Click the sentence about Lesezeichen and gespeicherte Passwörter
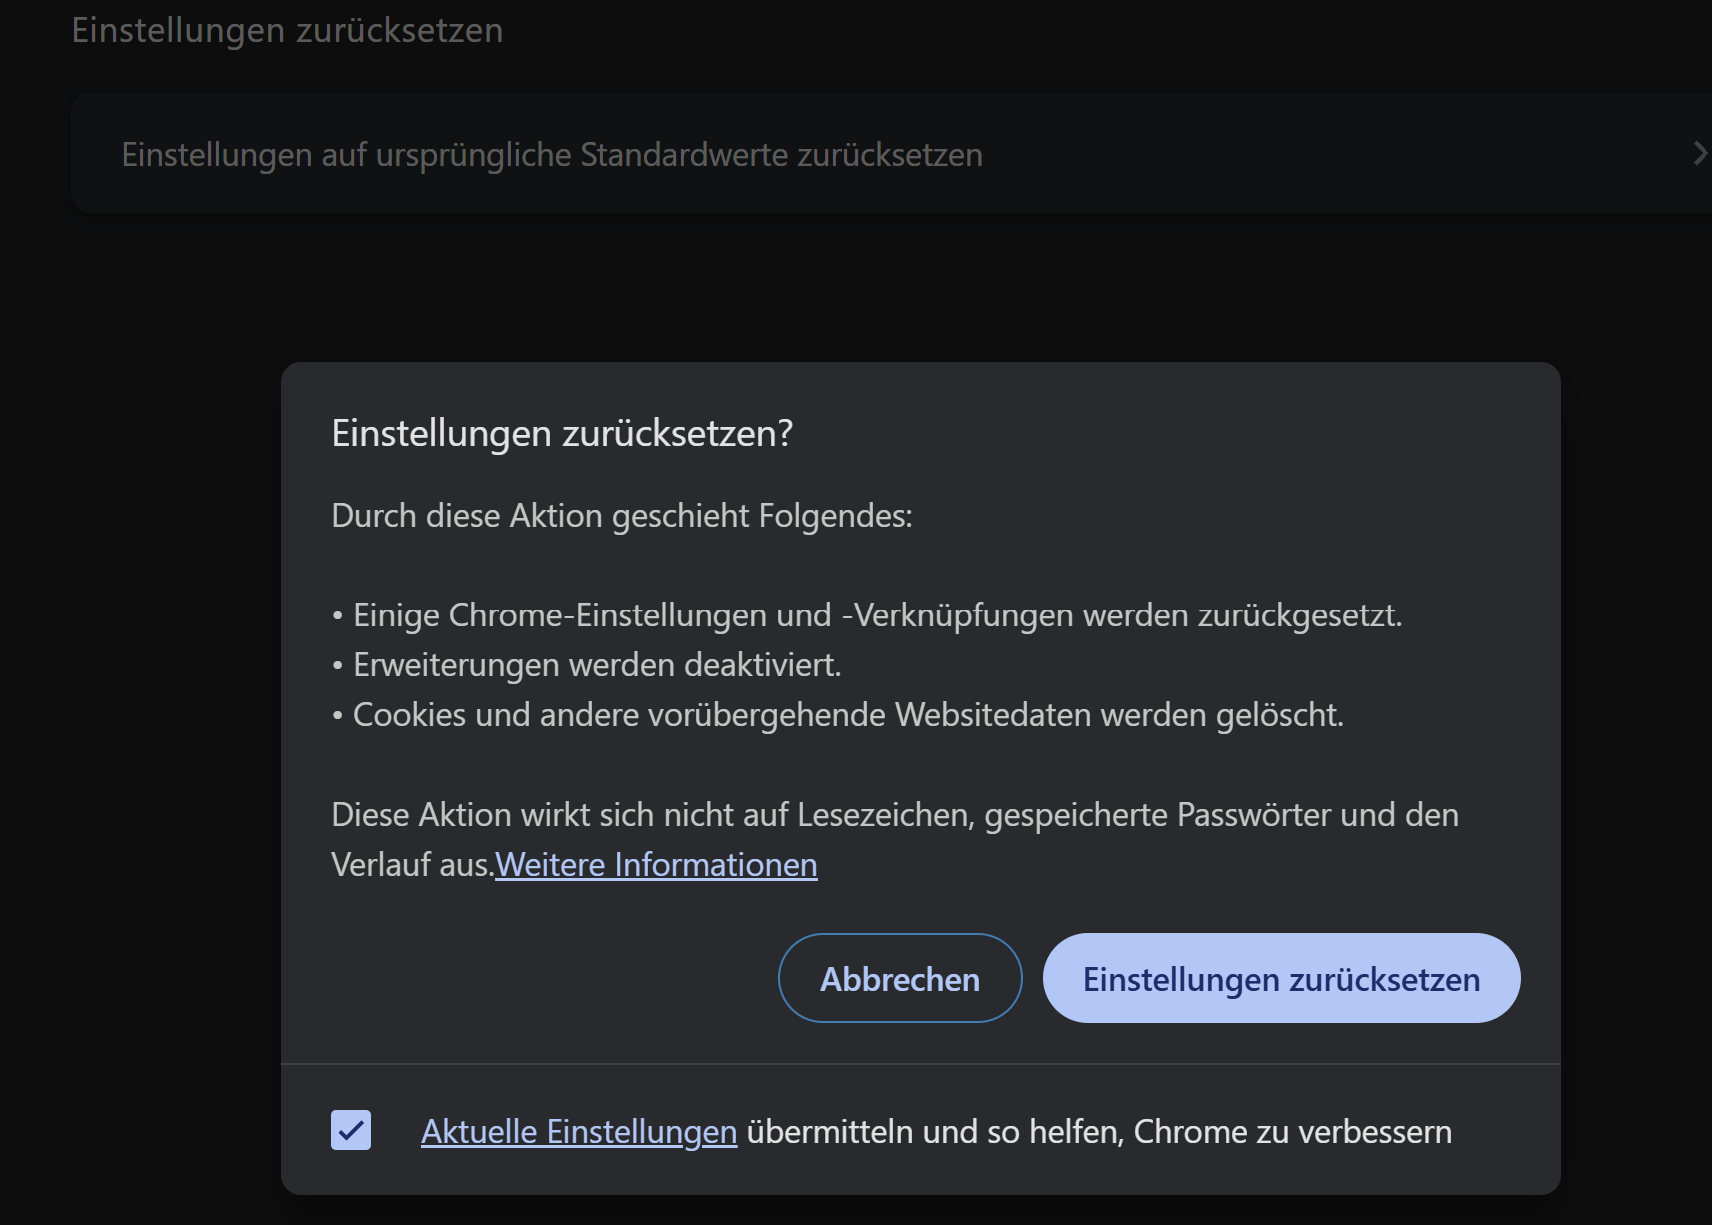The height and width of the screenshot is (1225, 1712). [x=894, y=814]
